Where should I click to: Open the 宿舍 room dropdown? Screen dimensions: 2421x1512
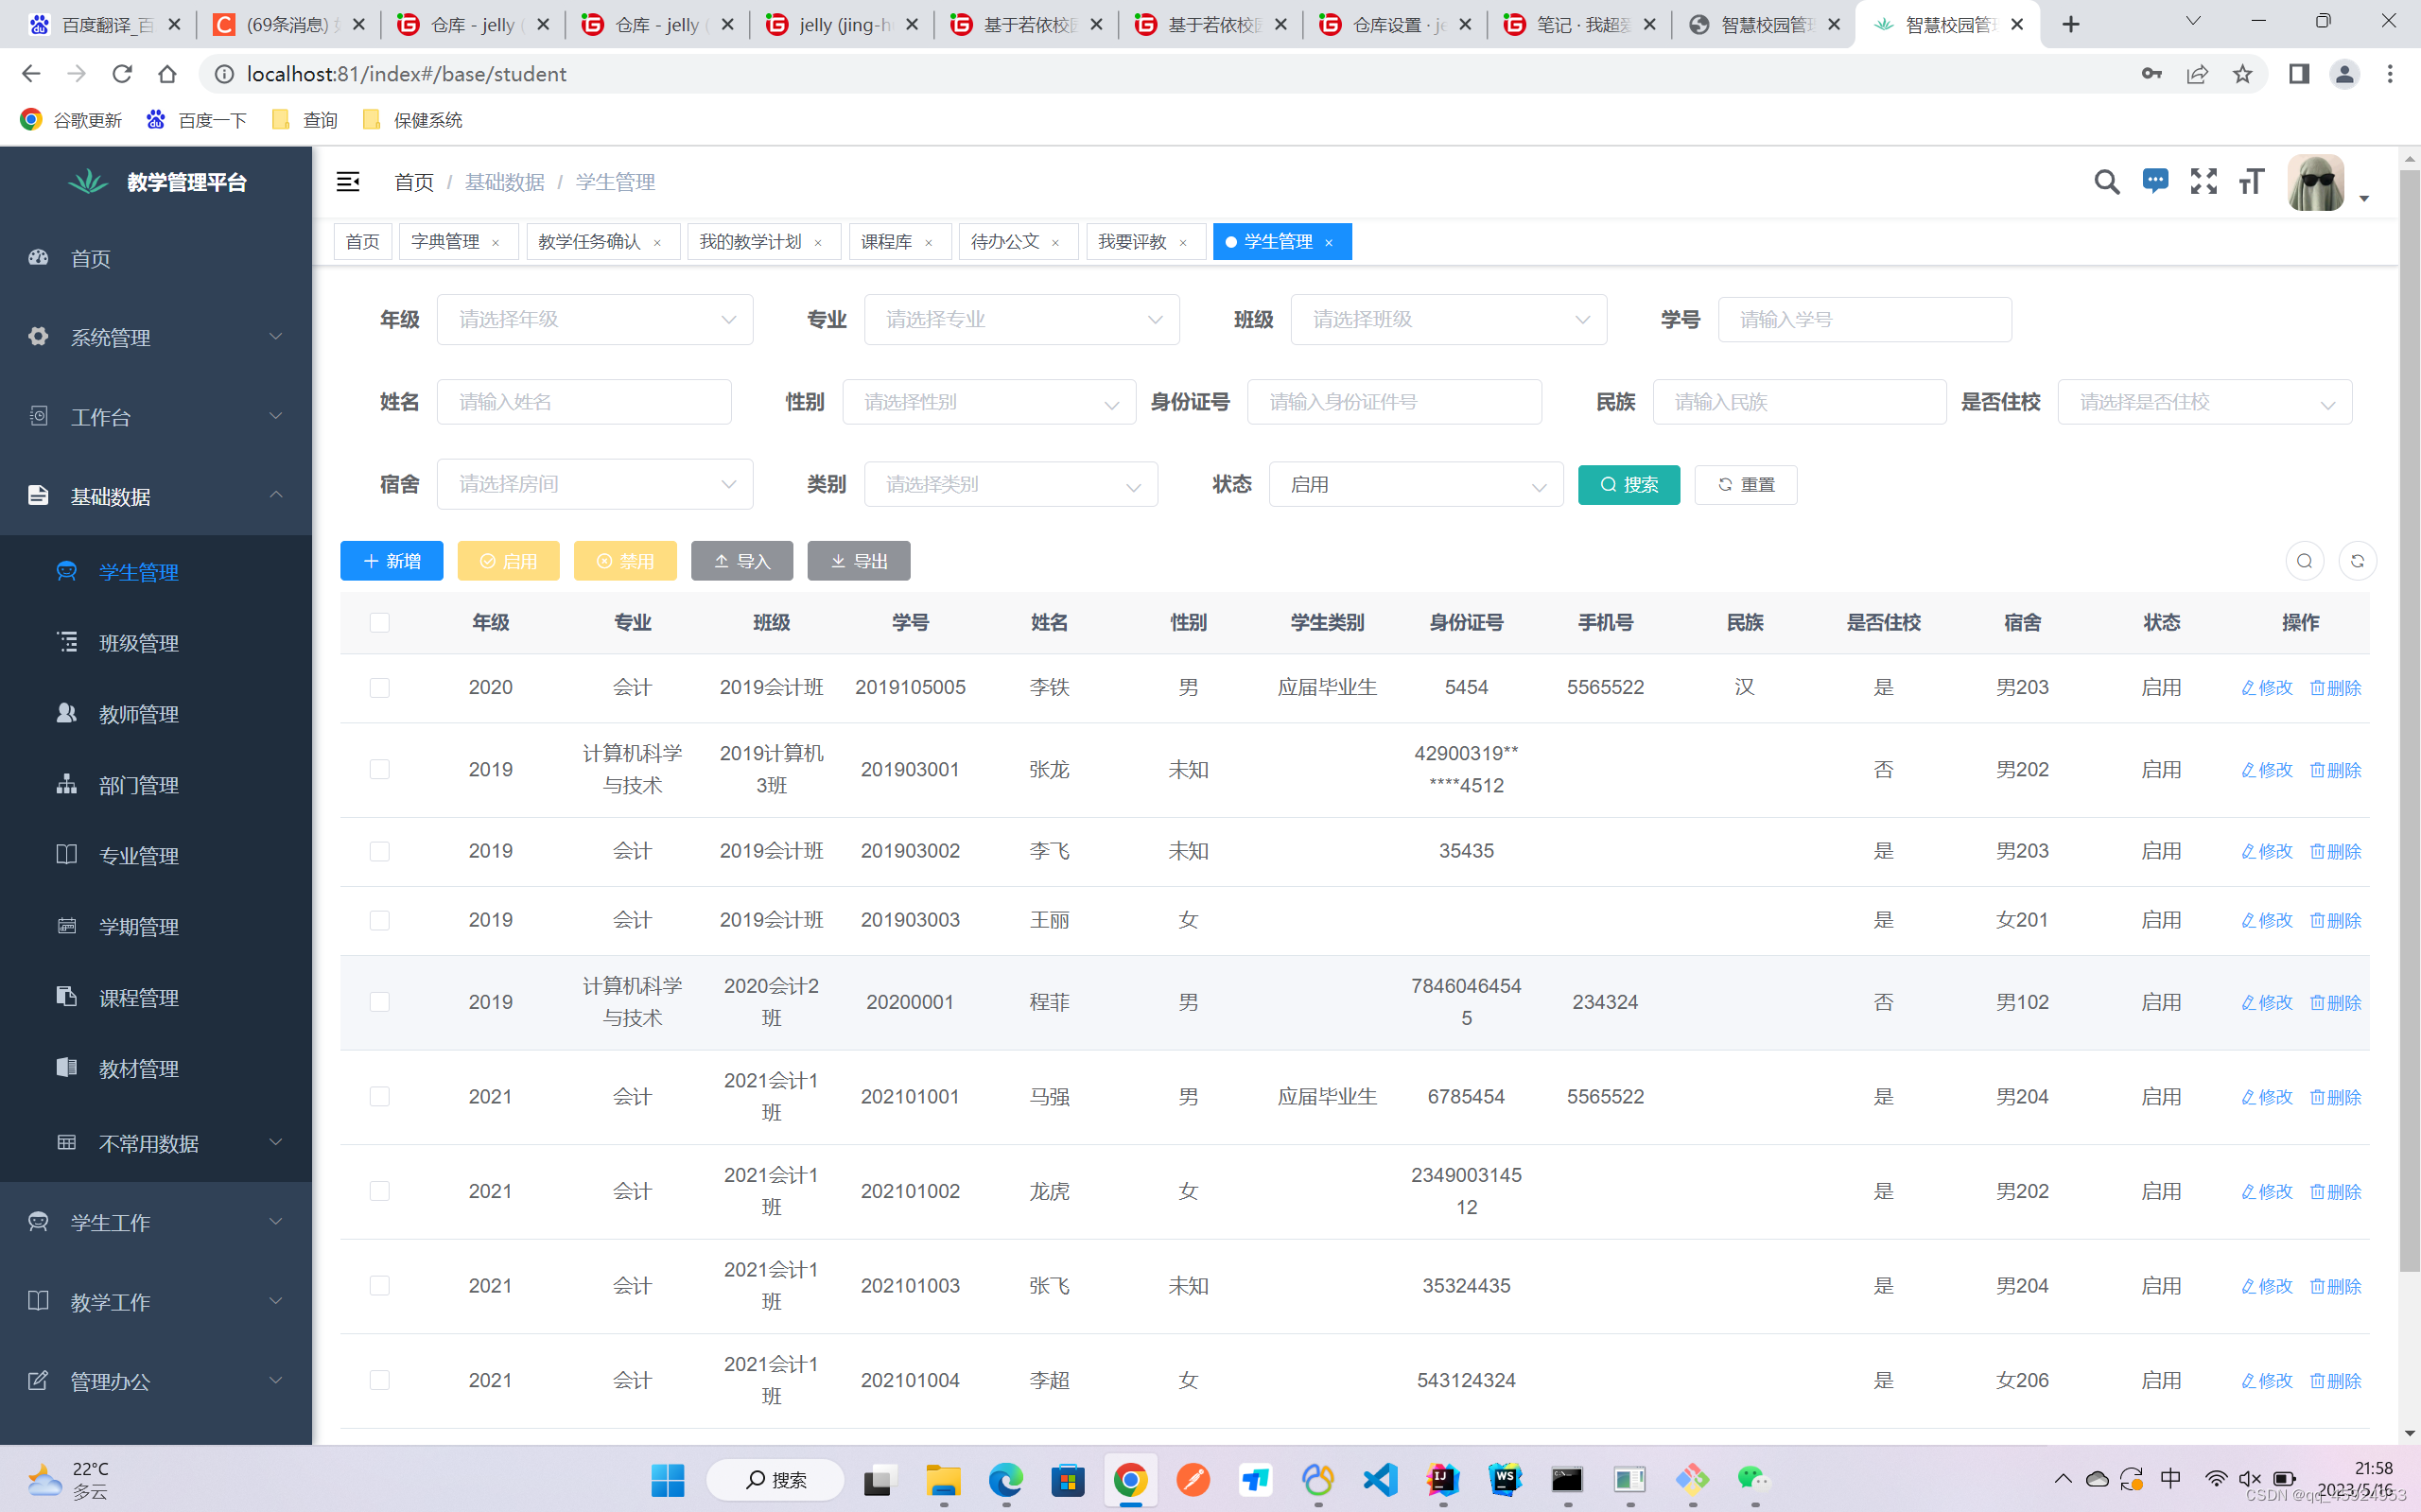click(595, 484)
